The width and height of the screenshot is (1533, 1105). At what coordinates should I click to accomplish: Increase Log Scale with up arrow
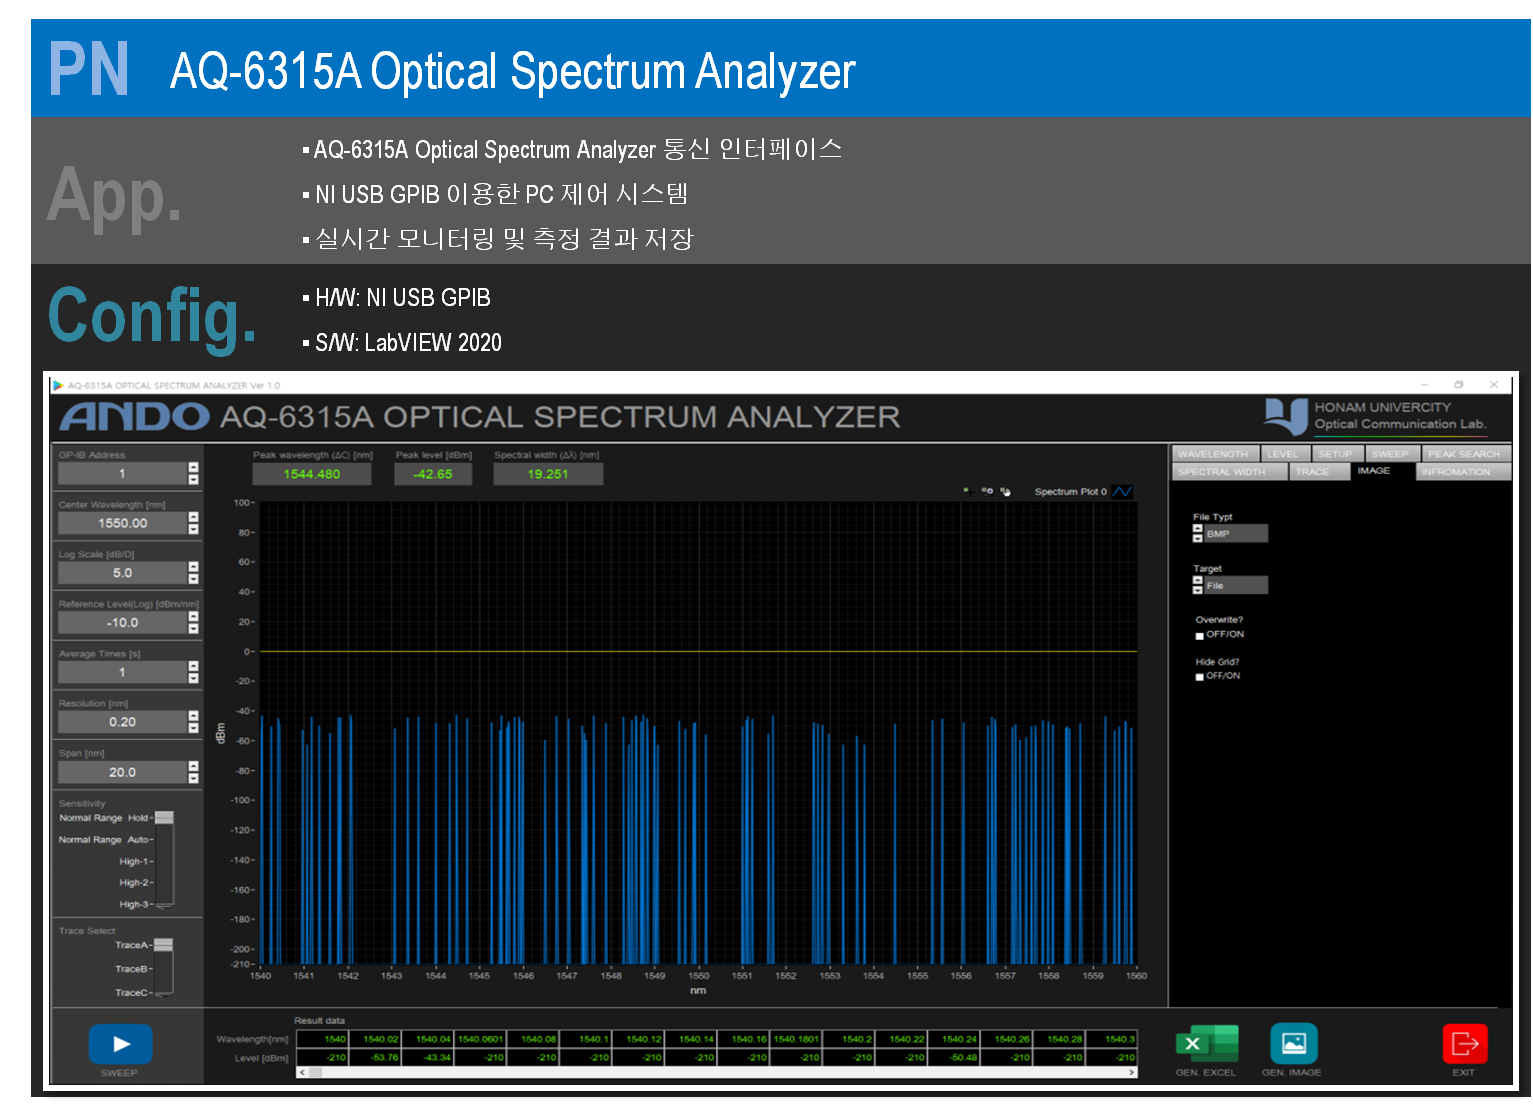coord(194,567)
